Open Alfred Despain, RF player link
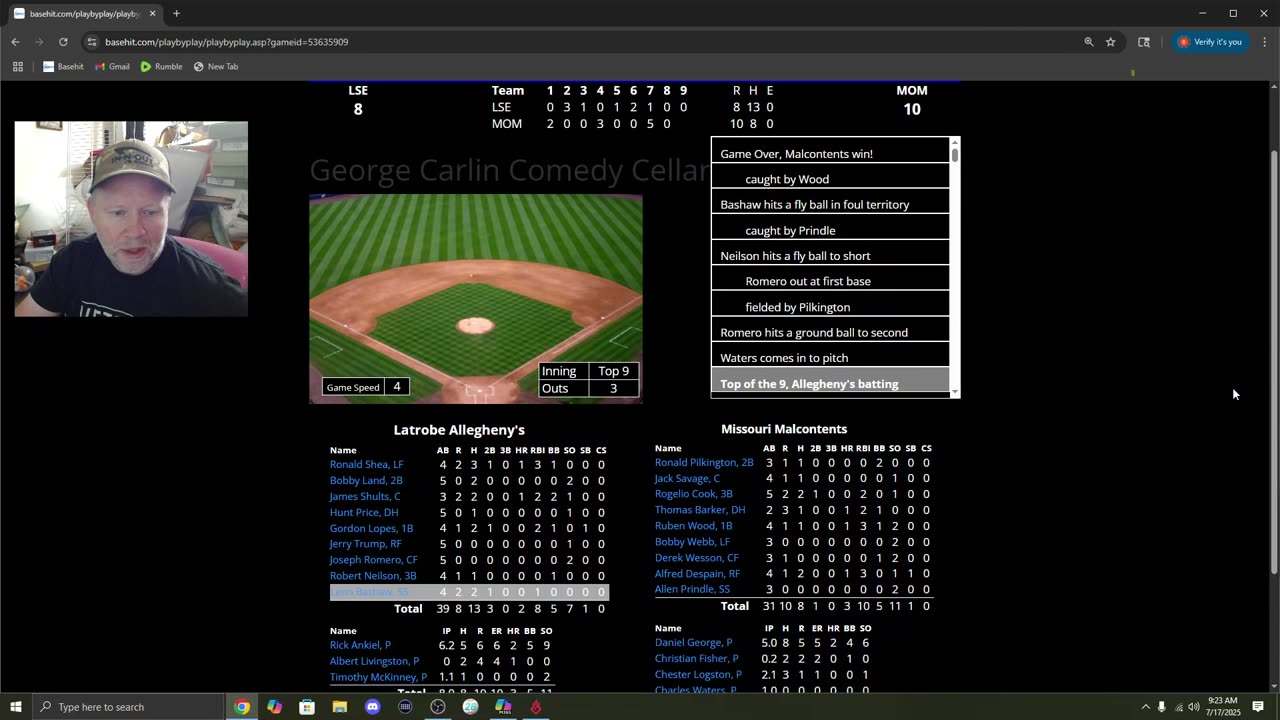 (697, 574)
